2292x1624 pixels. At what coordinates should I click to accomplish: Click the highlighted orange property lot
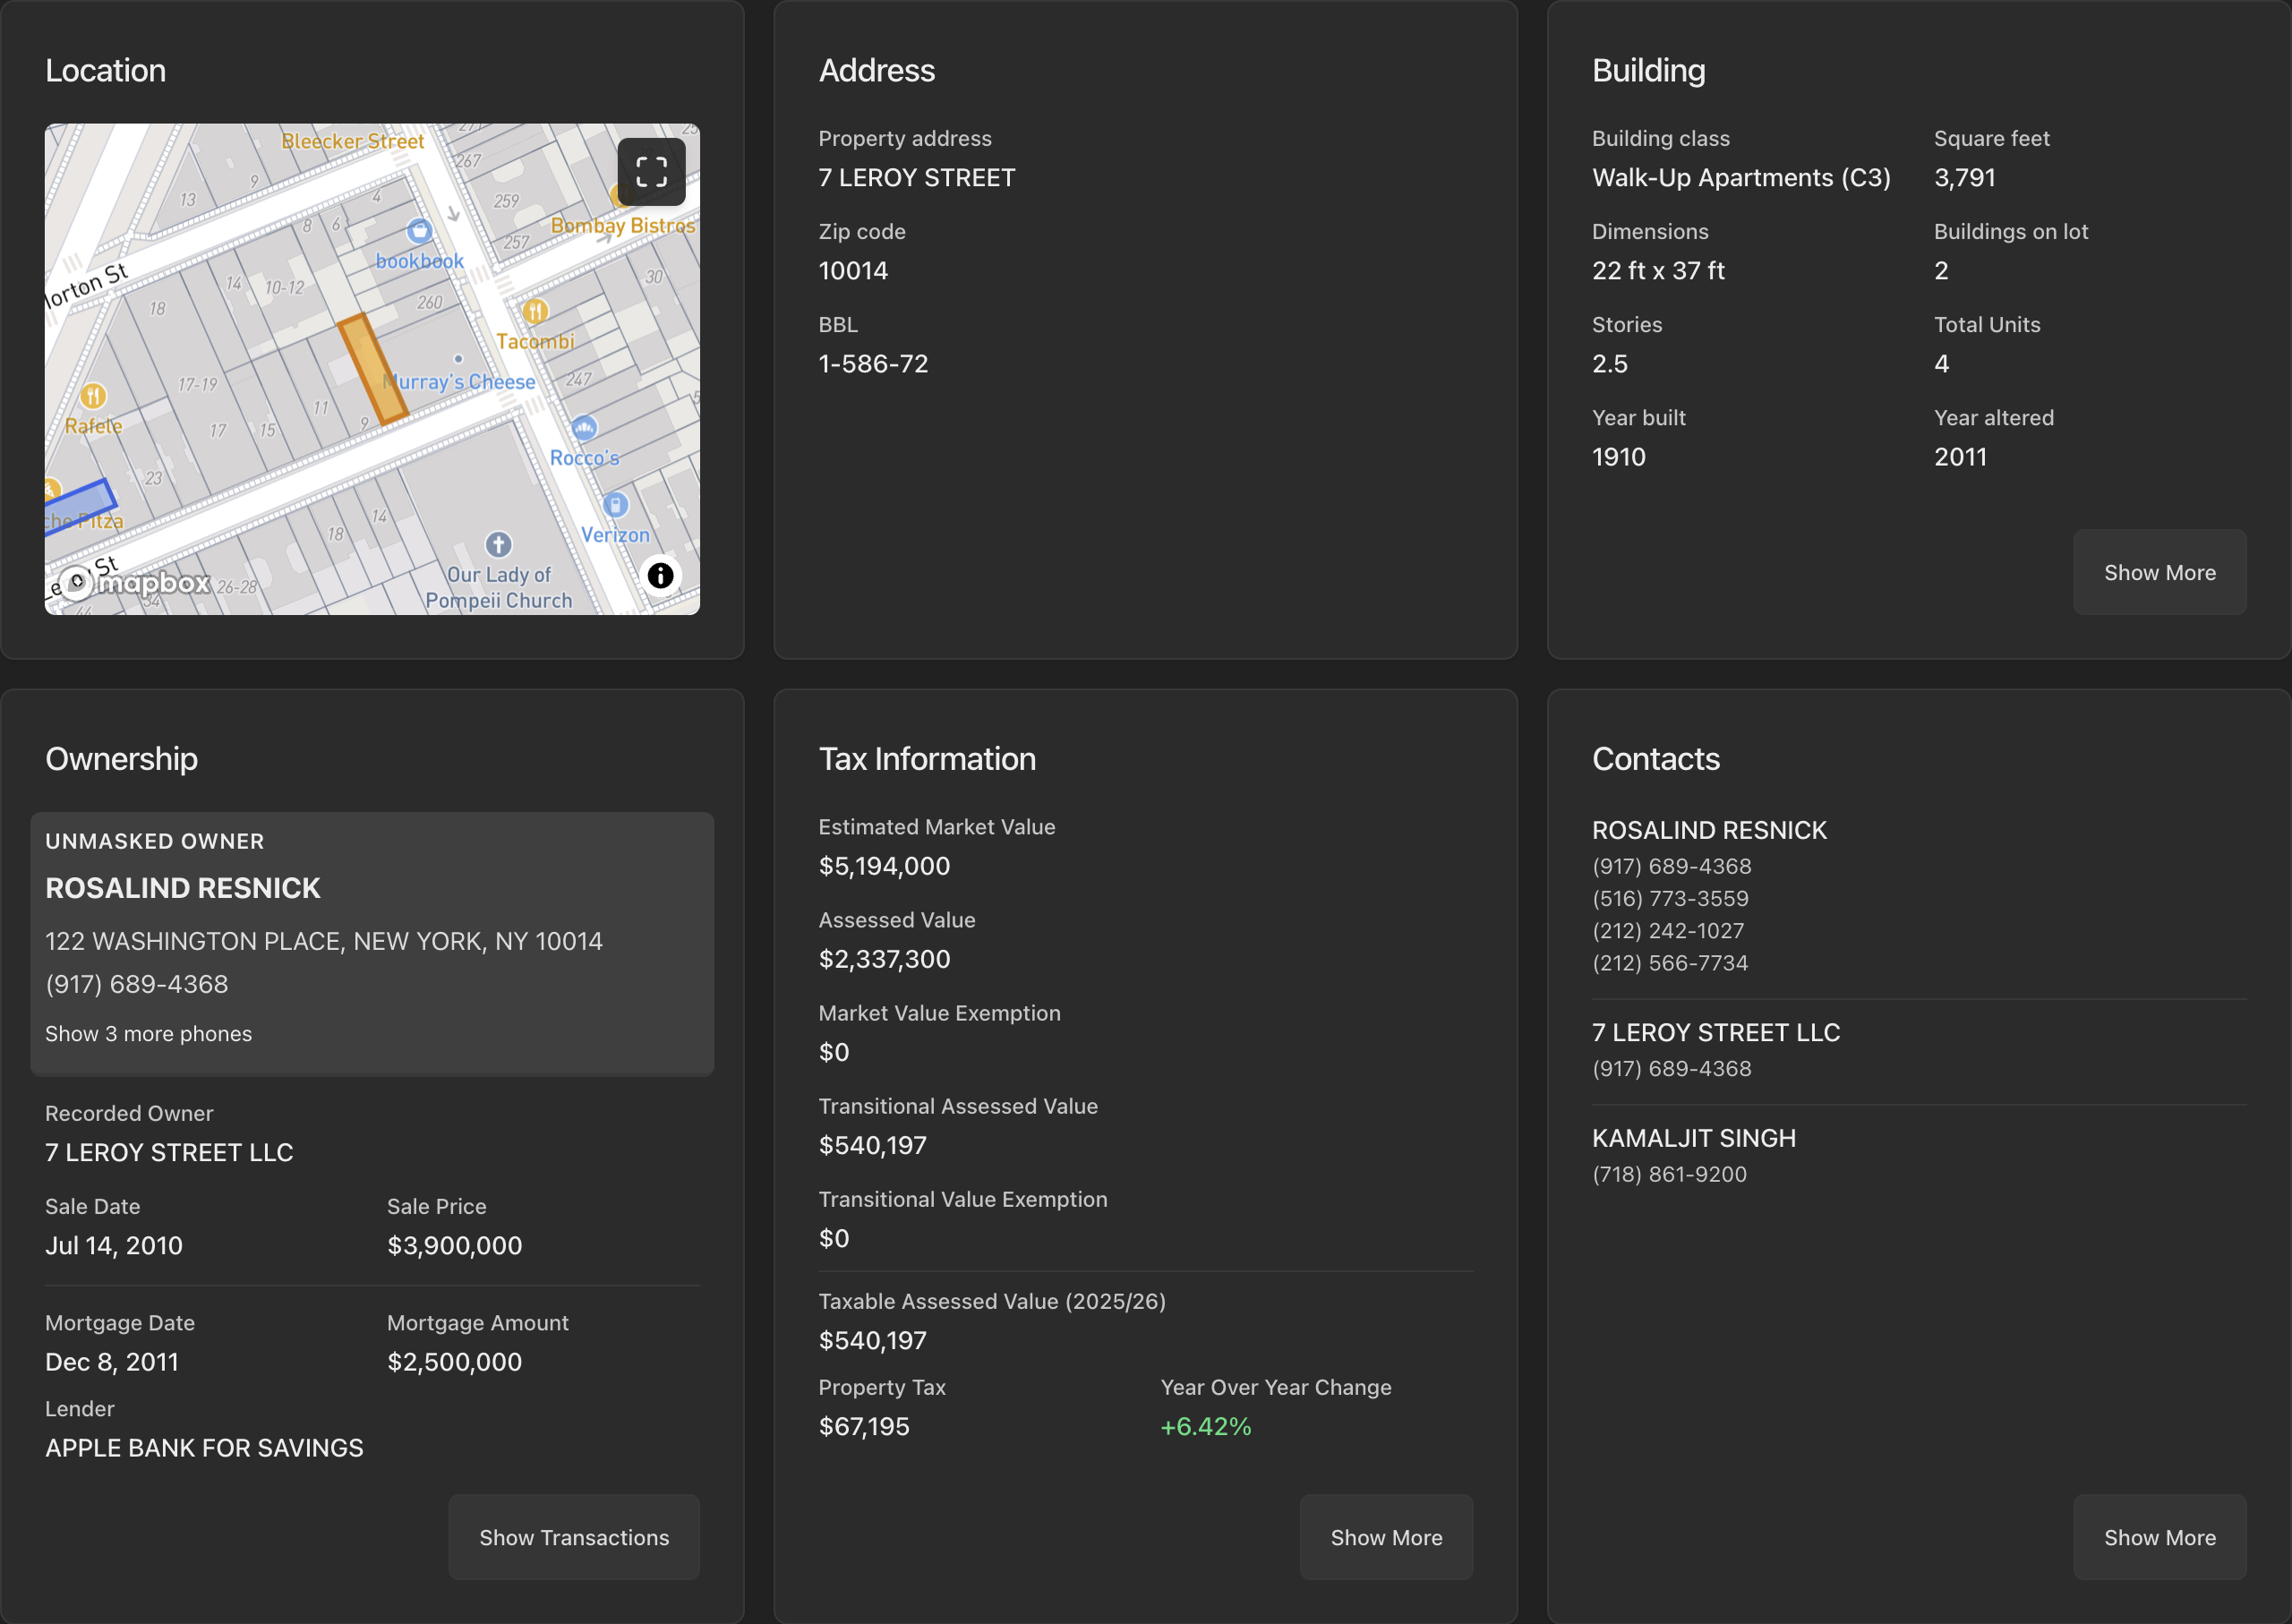[372, 369]
